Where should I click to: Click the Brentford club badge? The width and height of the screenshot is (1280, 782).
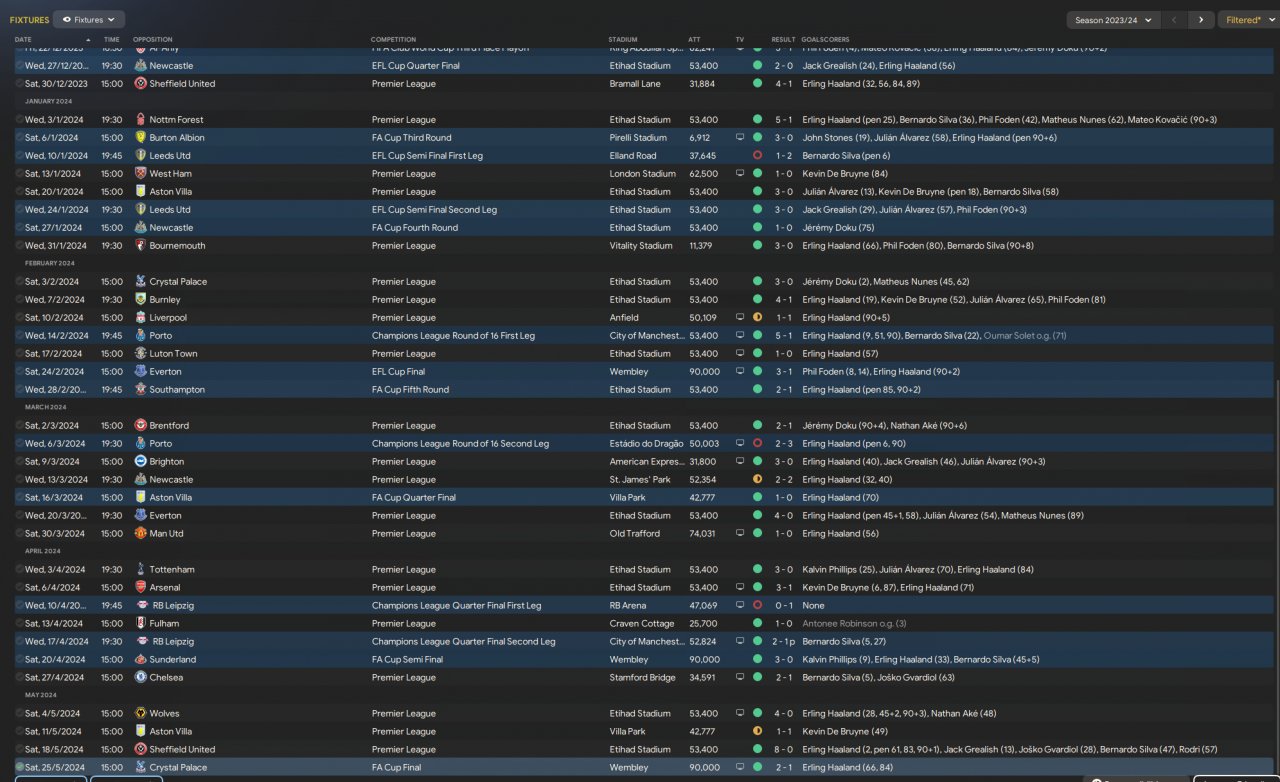point(140,426)
